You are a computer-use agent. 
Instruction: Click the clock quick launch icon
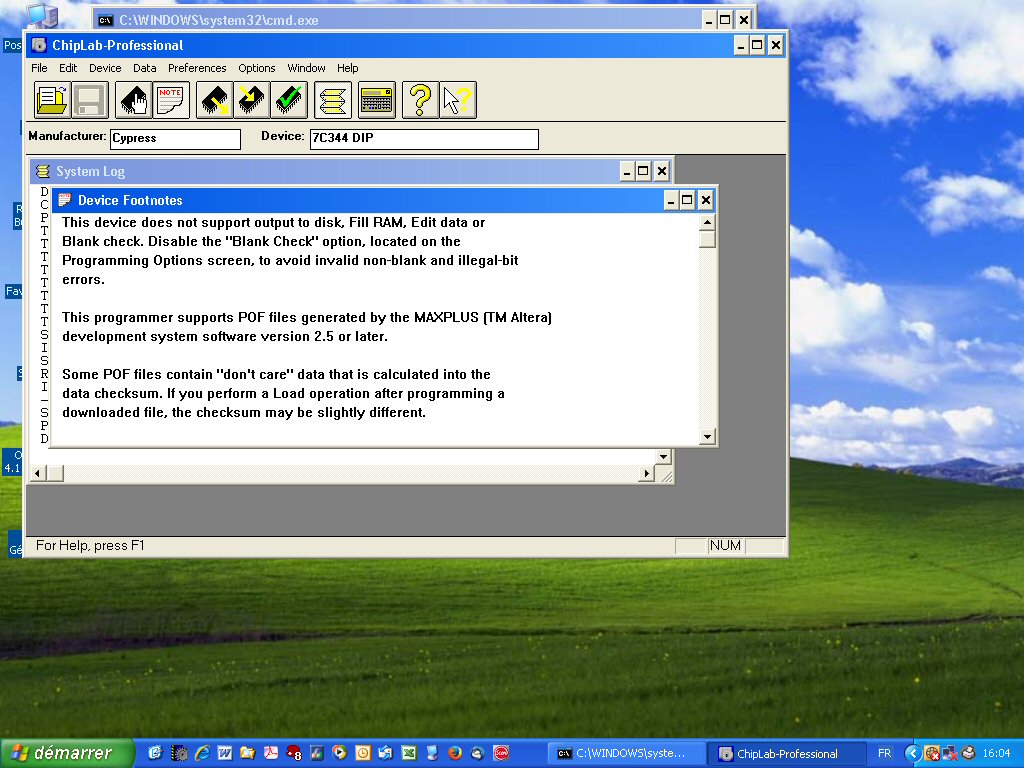pyautogui.click(x=362, y=753)
